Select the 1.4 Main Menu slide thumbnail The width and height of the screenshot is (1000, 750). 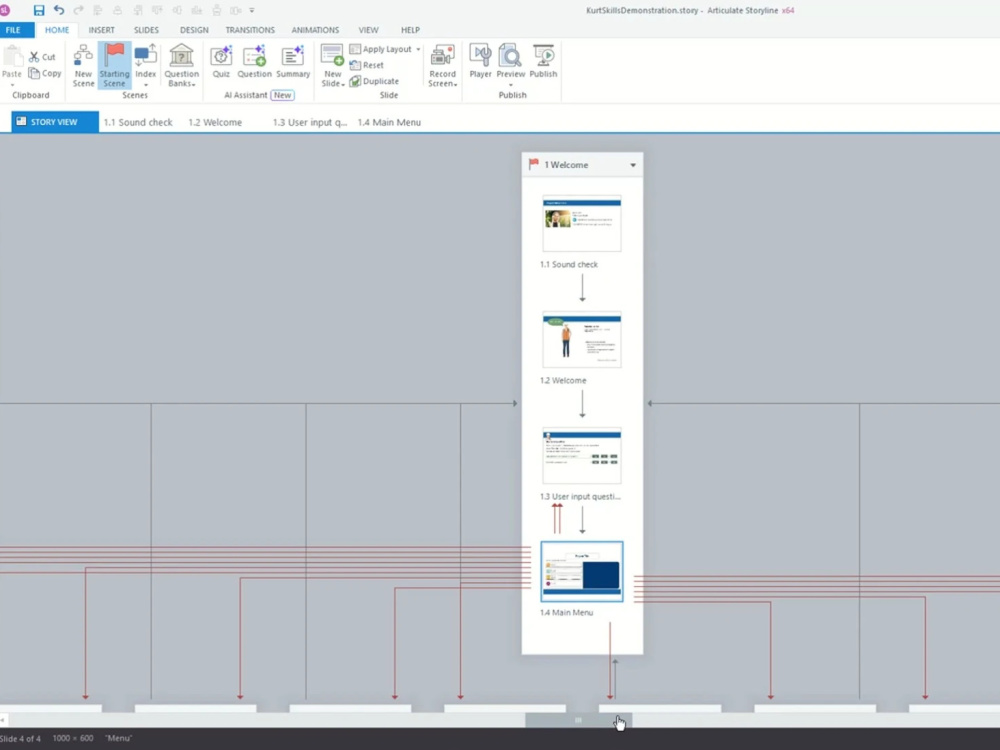[x=582, y=571]
